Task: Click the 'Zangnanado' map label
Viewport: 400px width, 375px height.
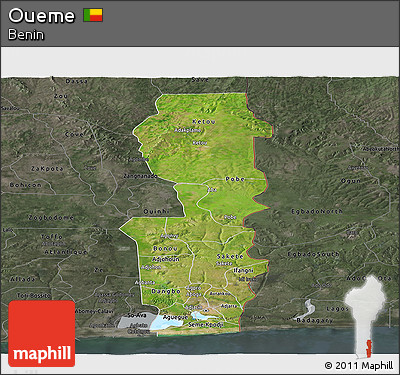Action: 140,176
